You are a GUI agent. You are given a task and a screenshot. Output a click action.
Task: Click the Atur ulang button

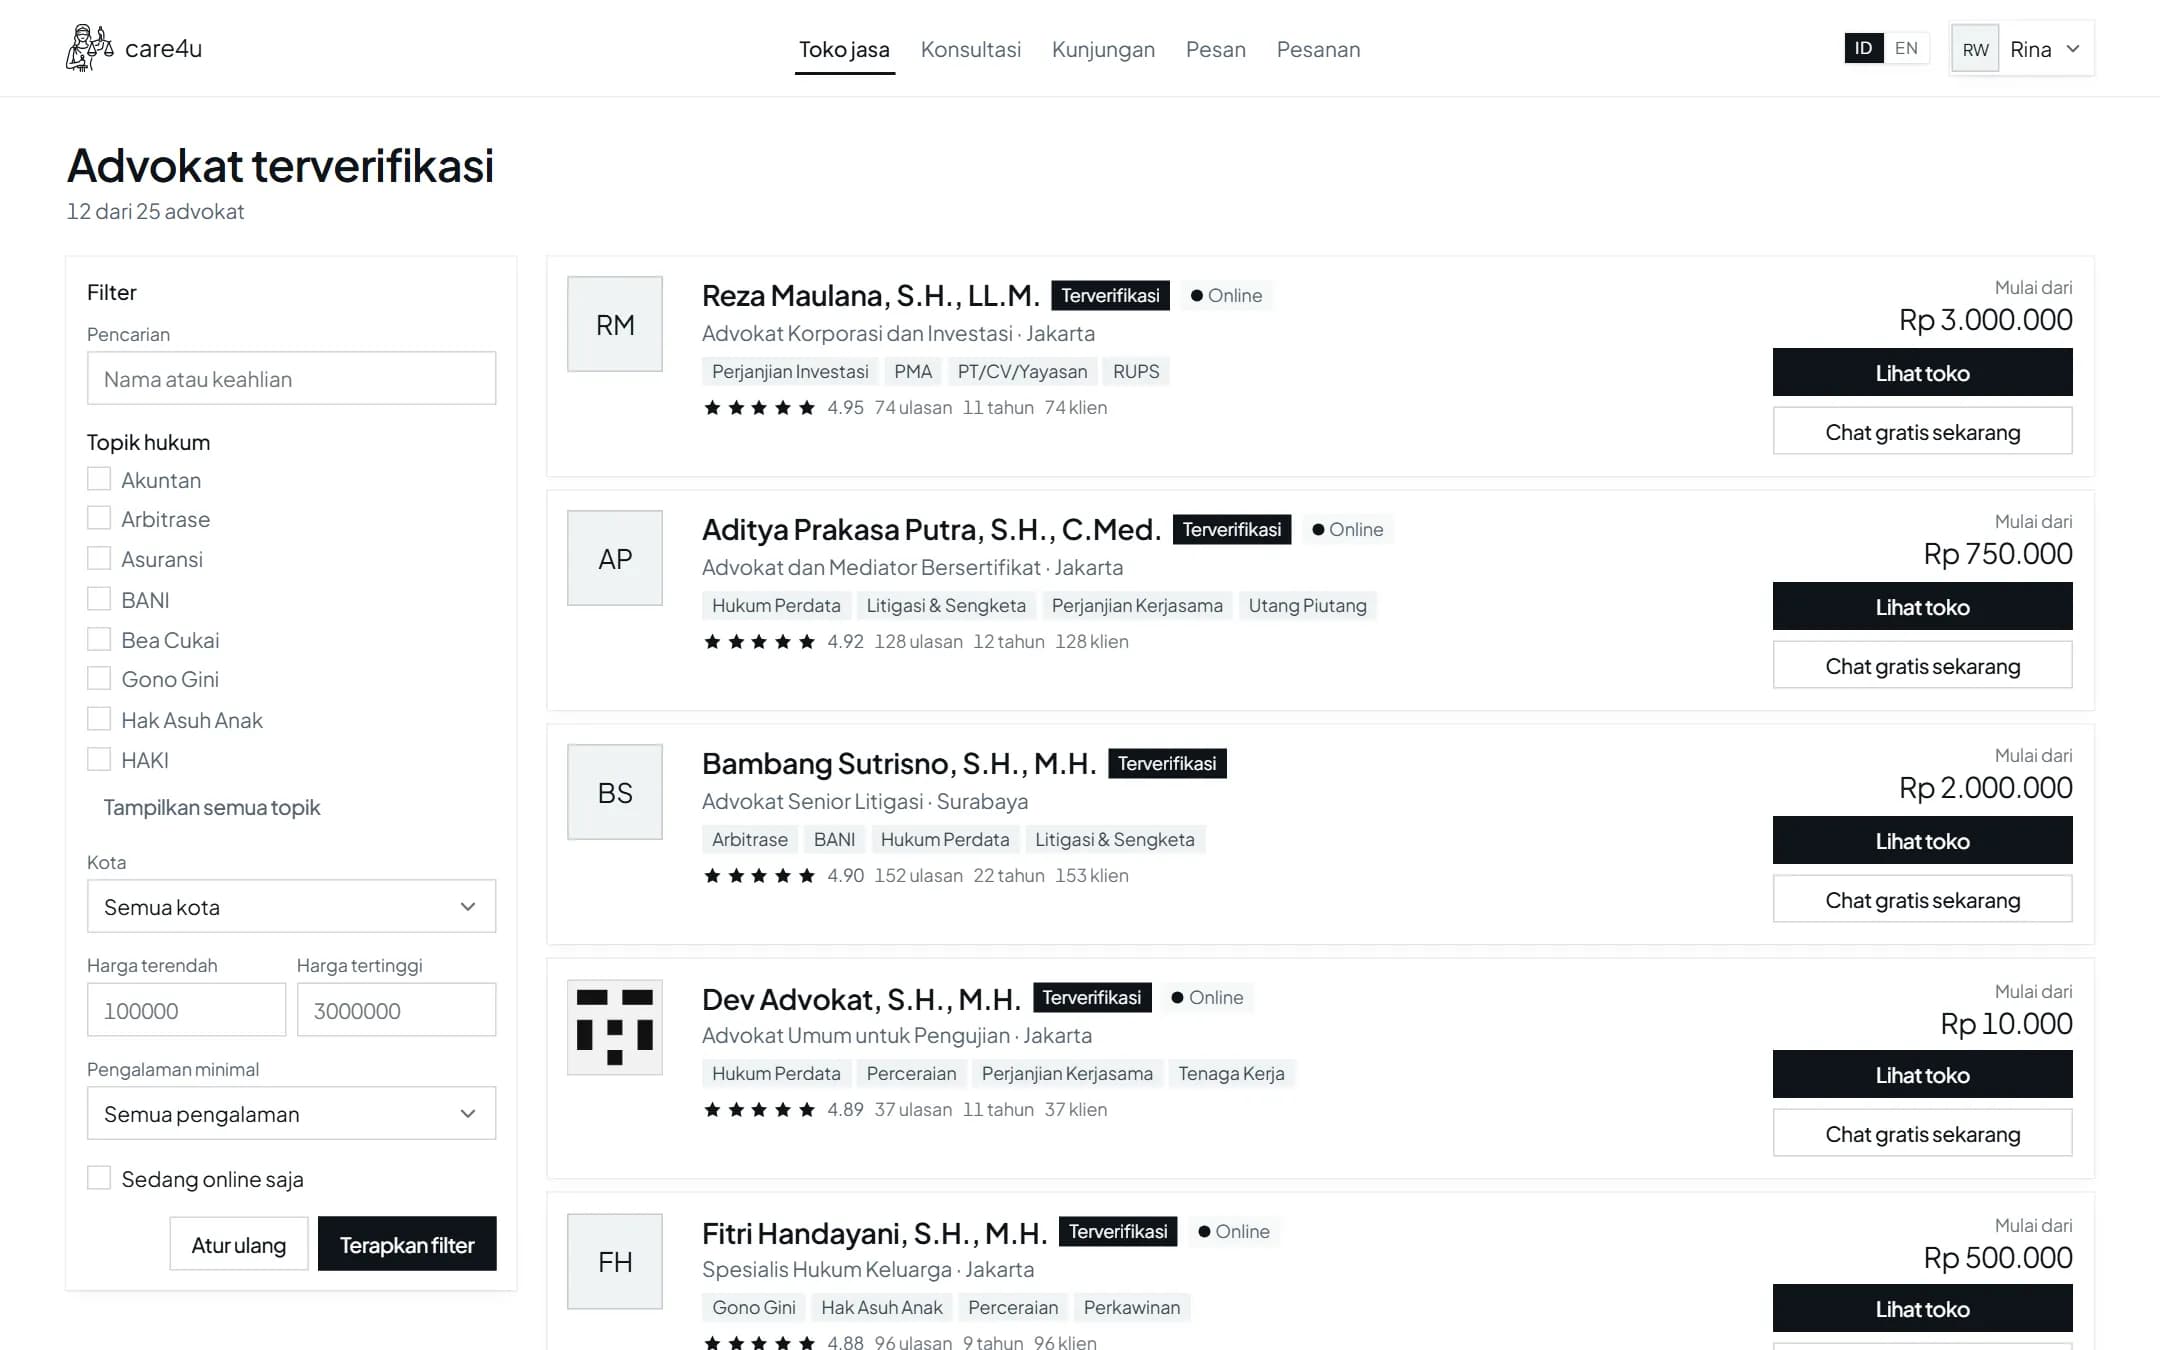(x=238, y=1244)
